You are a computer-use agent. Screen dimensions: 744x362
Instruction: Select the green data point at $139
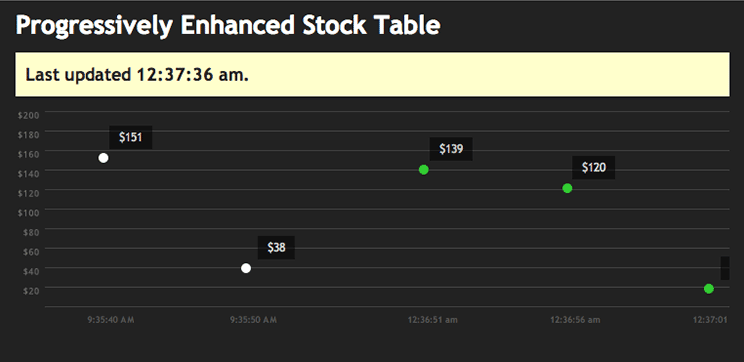[x=424, y=170]
